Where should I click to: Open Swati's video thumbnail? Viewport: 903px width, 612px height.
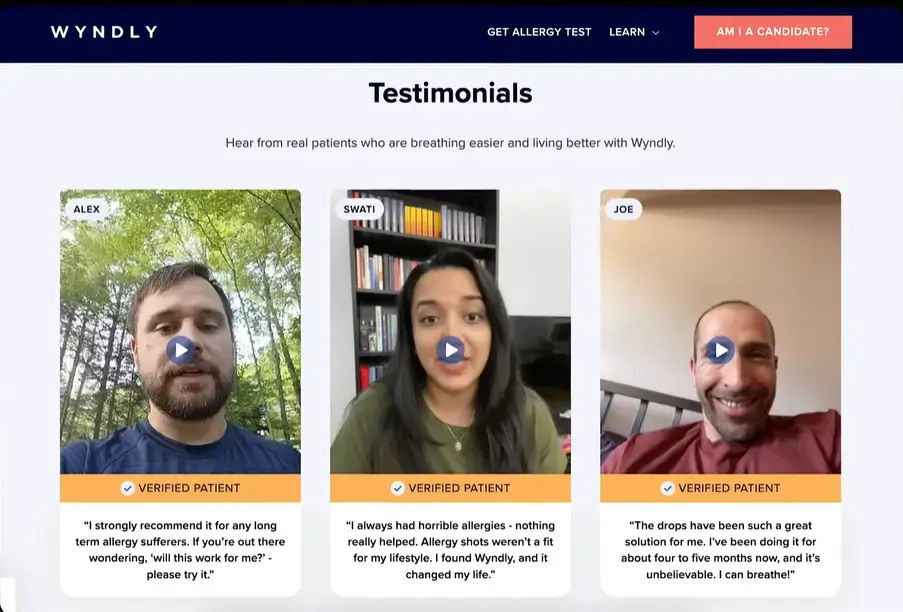tap(450, 332)
